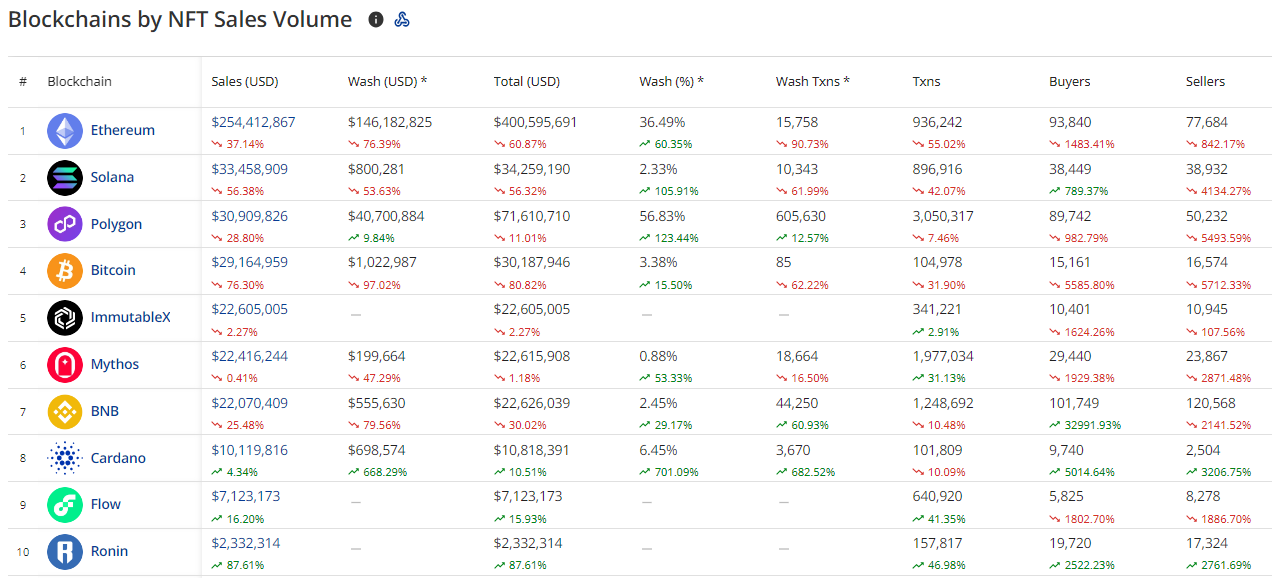This screenshot has width=1272, height=578.
Task: Click the # rank column header
Action: [x=23, y=81]
